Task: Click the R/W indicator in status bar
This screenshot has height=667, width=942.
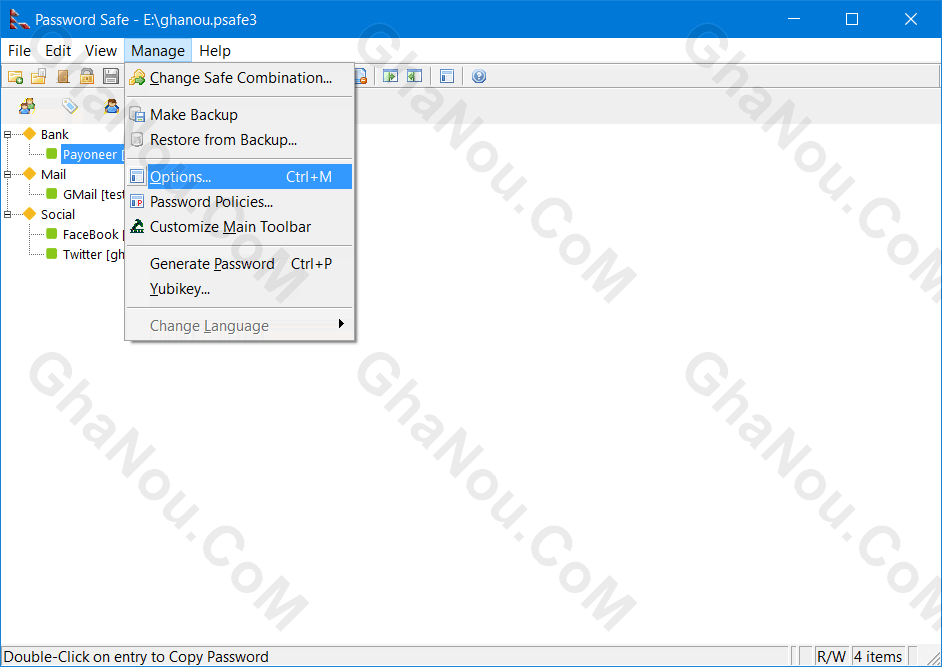Action: (x=831, y=657)
